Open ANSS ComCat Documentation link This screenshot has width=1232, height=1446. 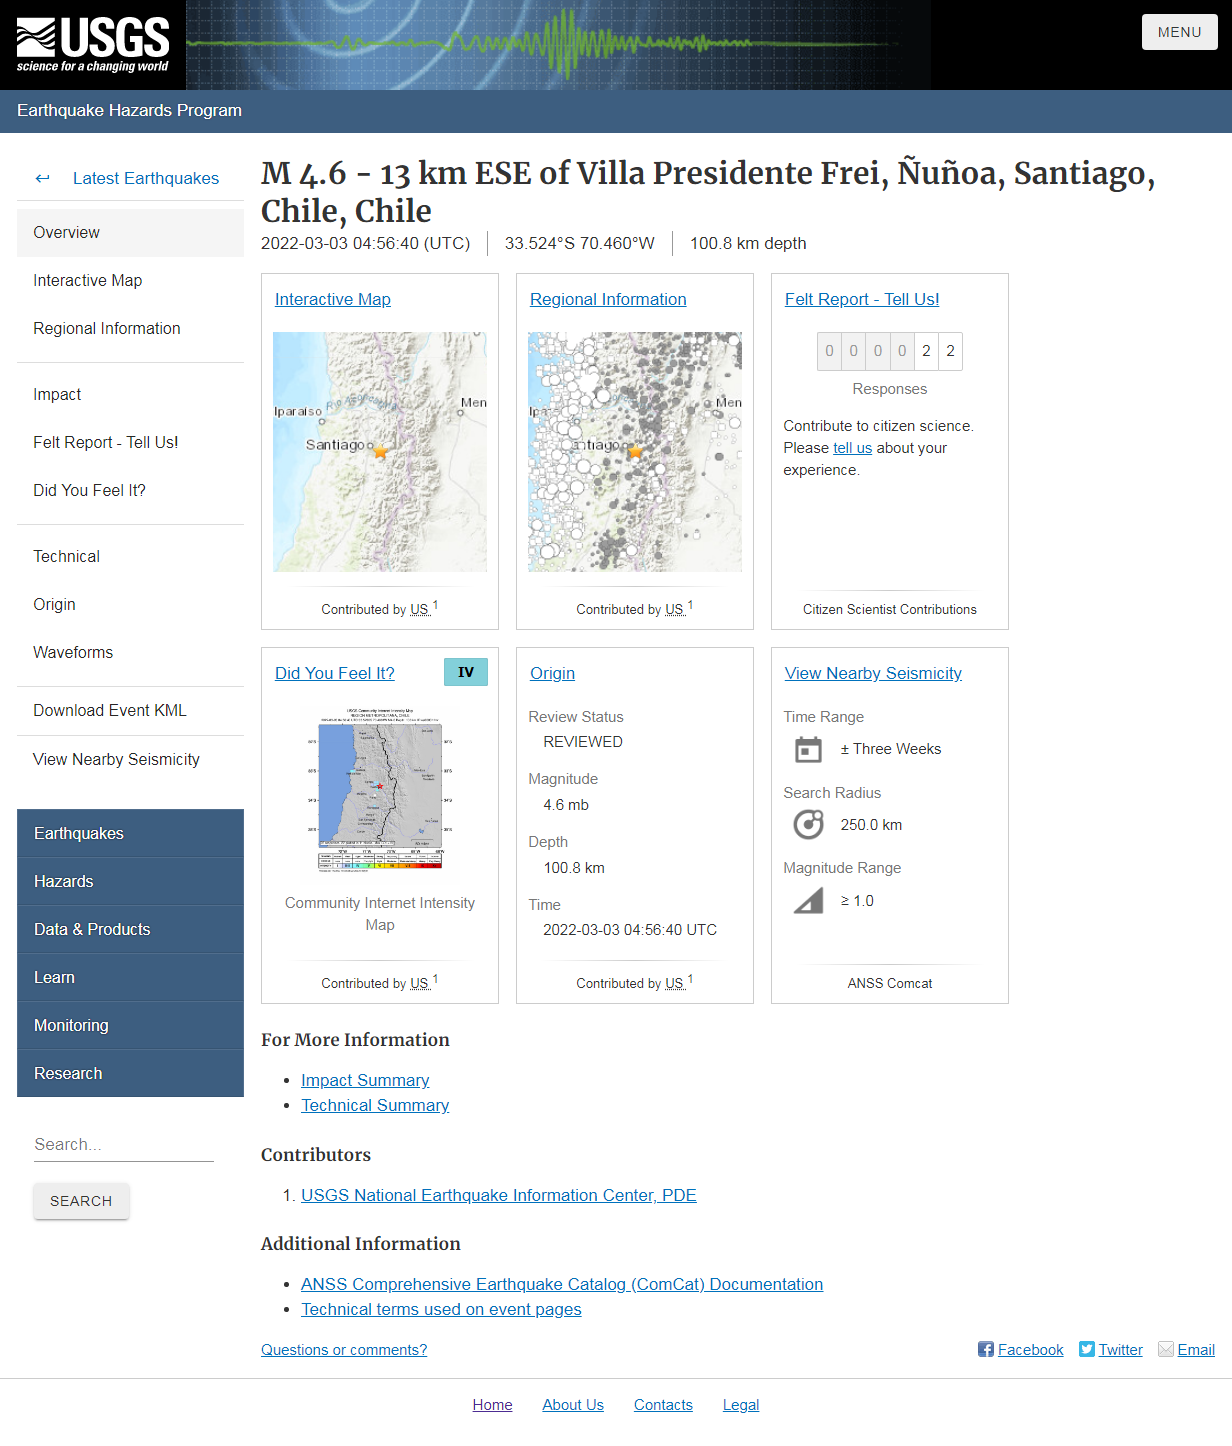click(562, 1284)
